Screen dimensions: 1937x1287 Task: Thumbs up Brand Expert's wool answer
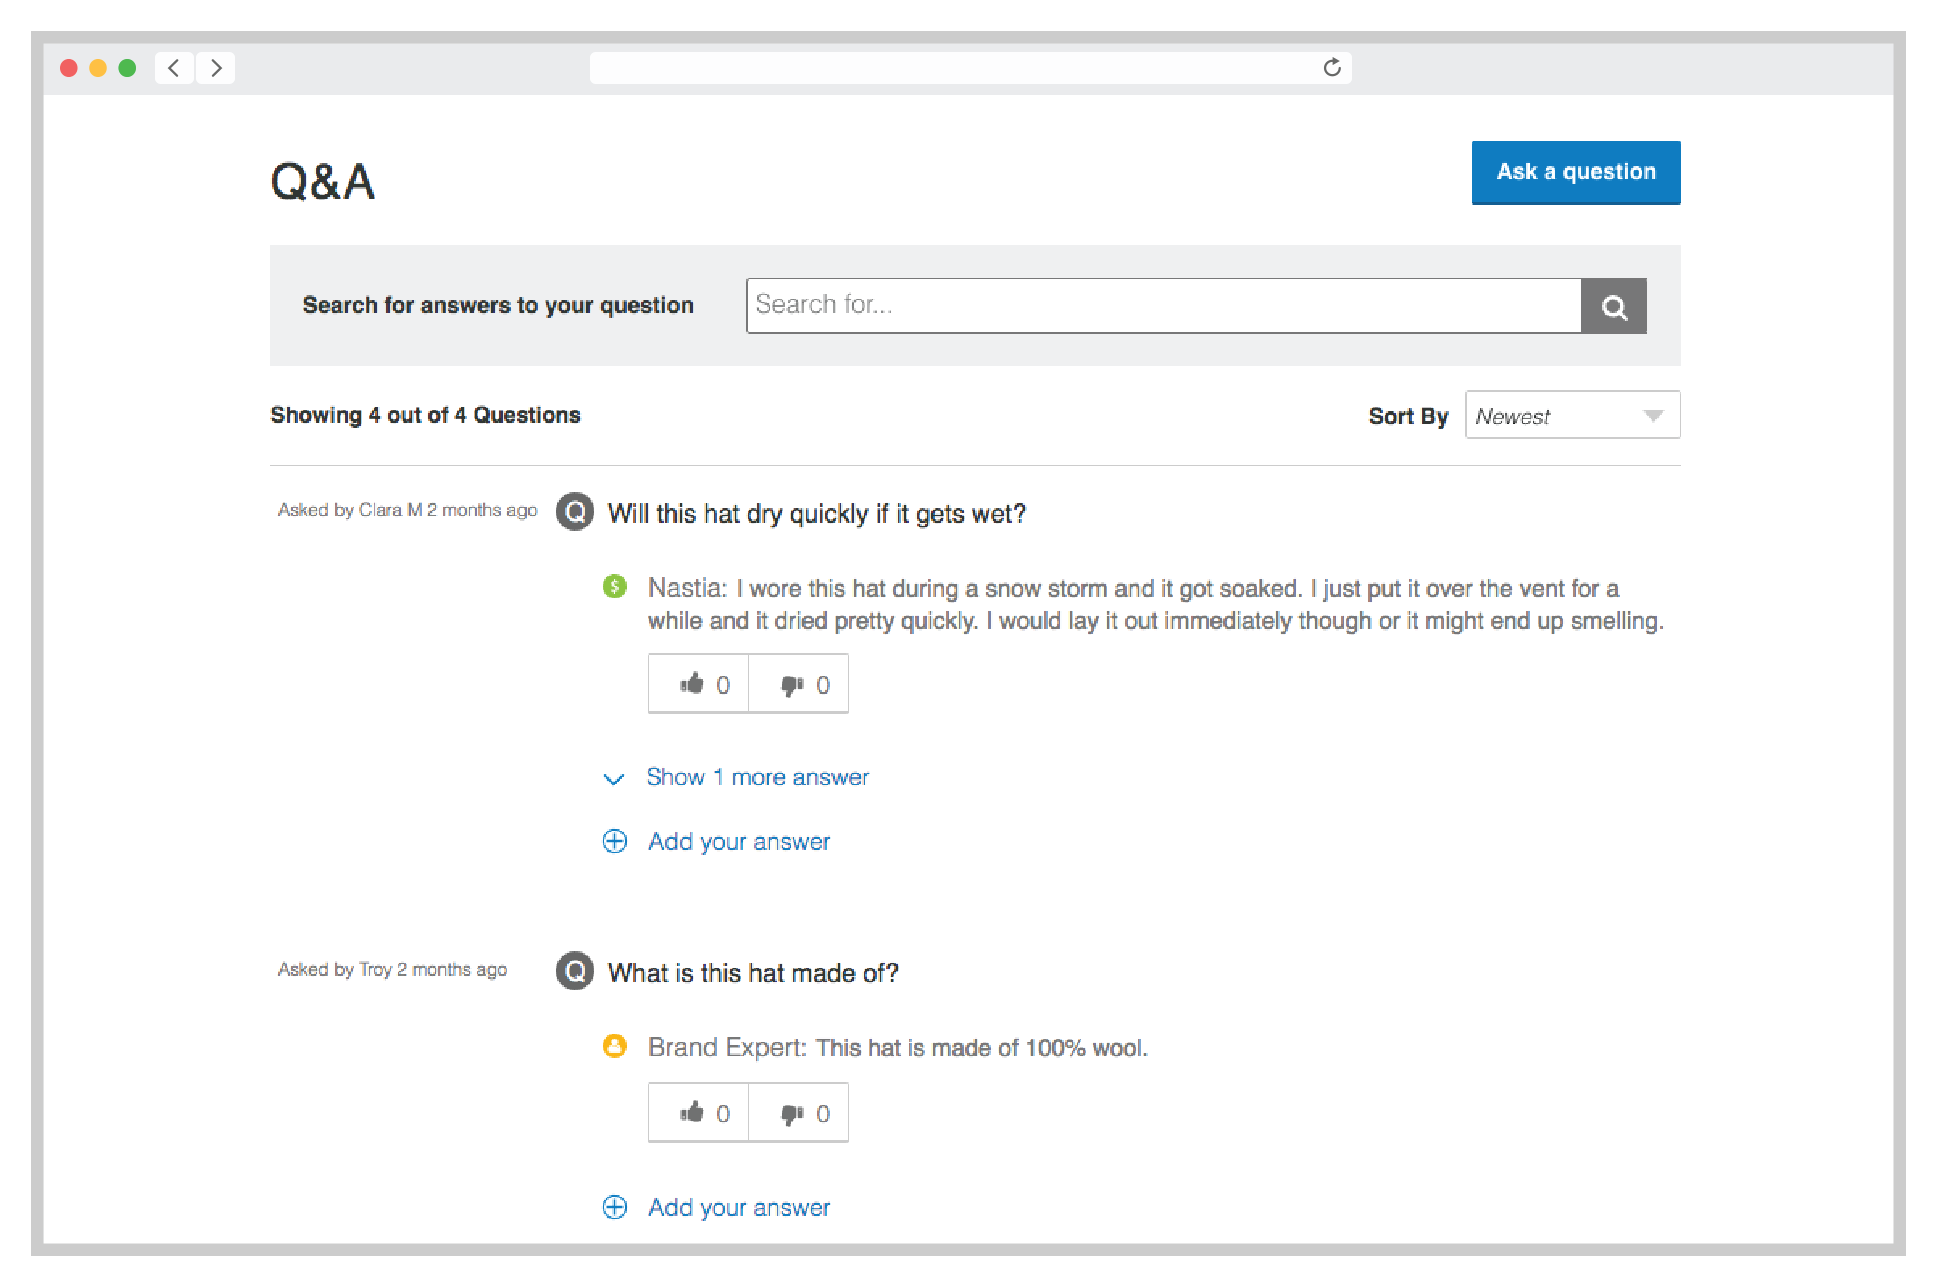[x=699, y=1113]
